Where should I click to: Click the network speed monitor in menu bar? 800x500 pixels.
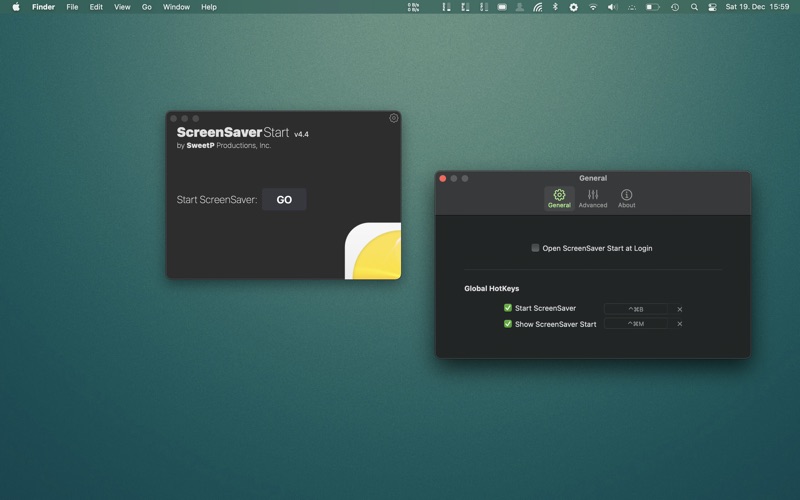pos(413,7)
